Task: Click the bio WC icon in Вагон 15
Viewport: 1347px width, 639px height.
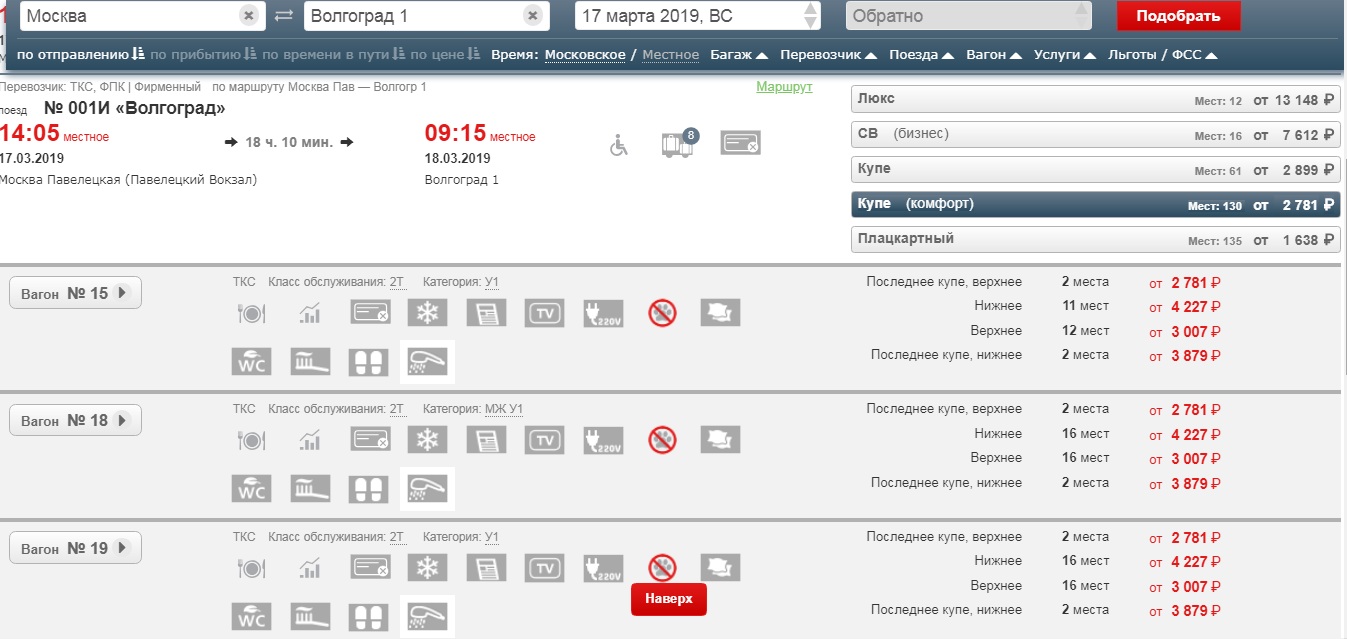Action: point(251,361)
